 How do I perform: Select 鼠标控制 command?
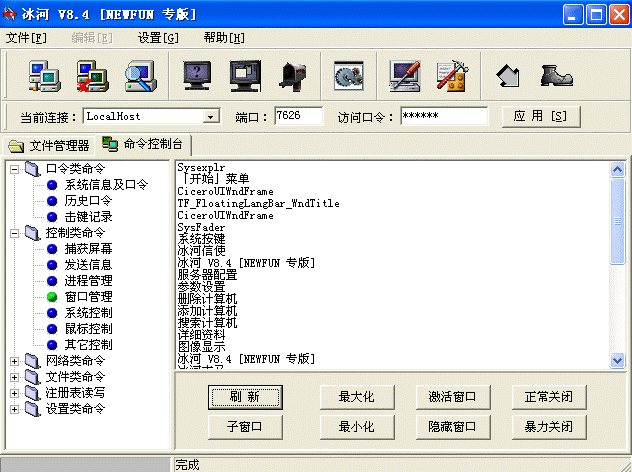click(x=88, y=329)
